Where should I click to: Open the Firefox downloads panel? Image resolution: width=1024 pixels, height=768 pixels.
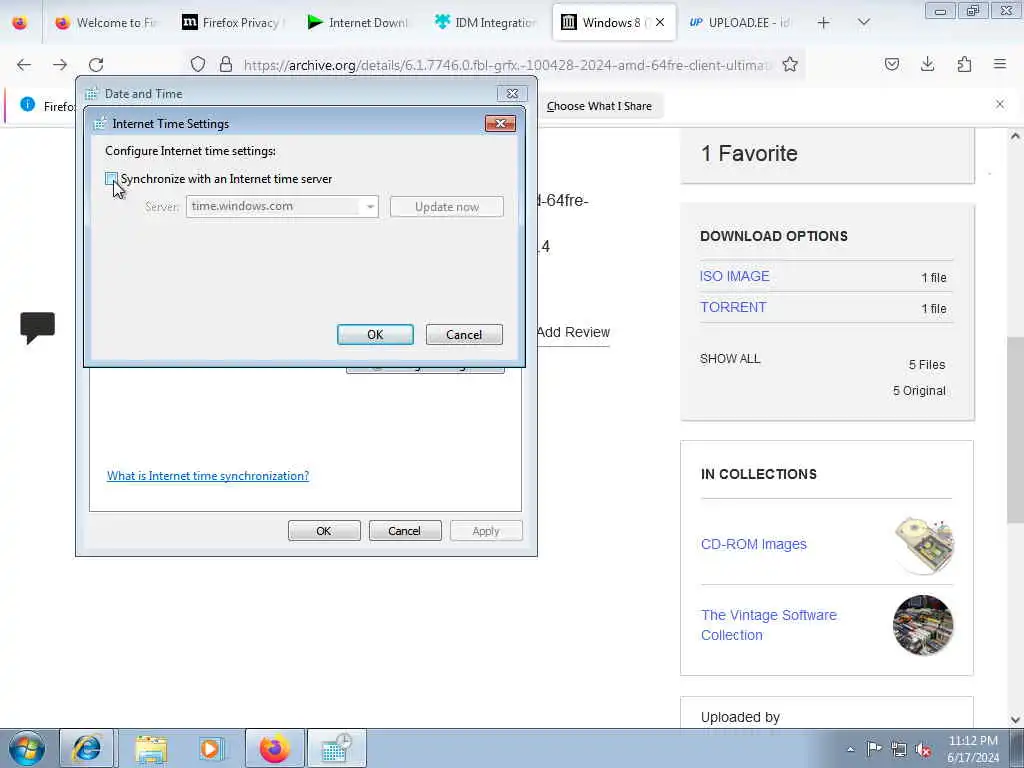coord(927,64)
